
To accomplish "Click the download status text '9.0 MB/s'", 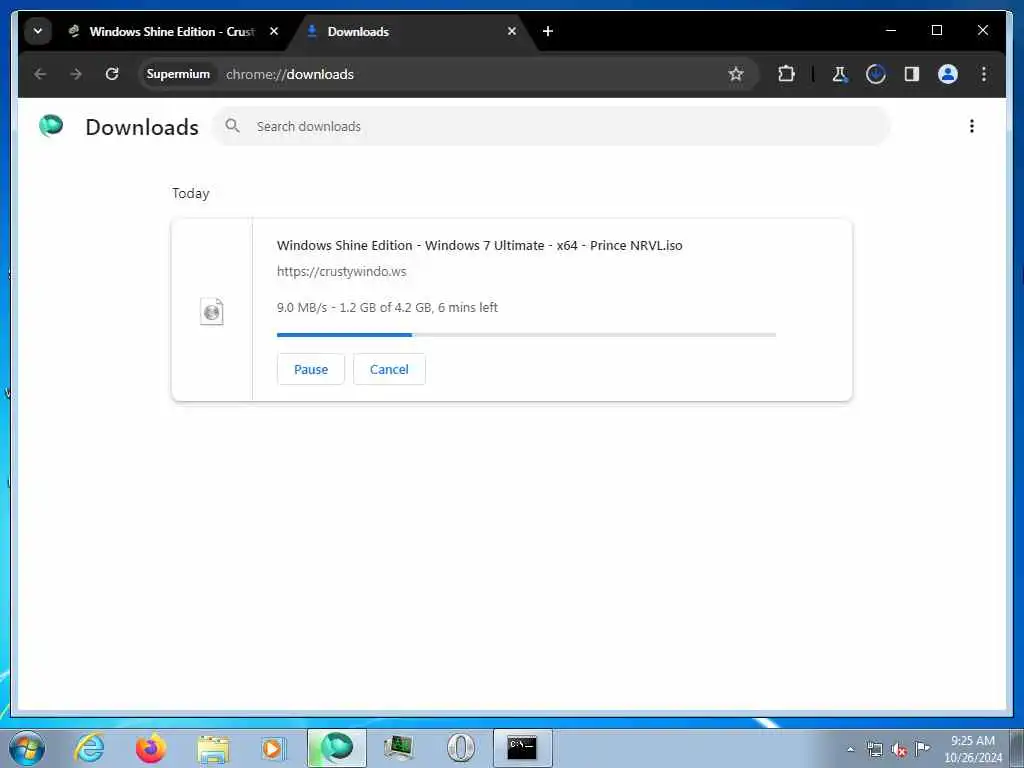I will pos(302,307).
